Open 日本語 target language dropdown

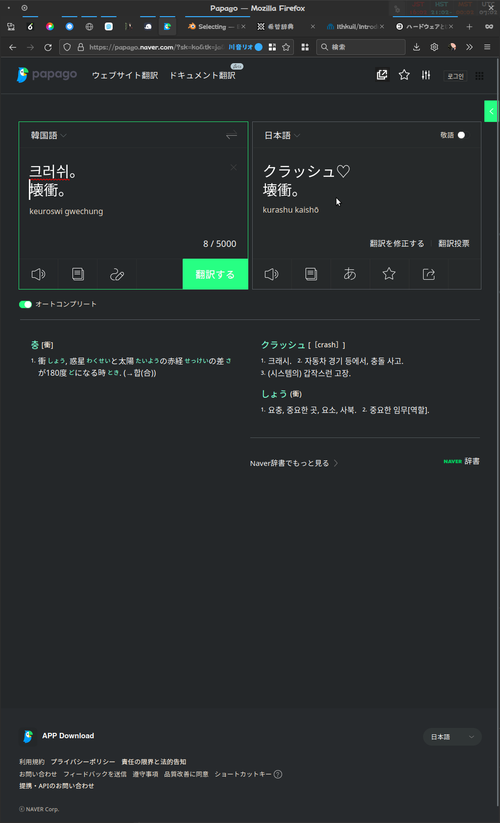pyautogui.click(x=282, y=135)
